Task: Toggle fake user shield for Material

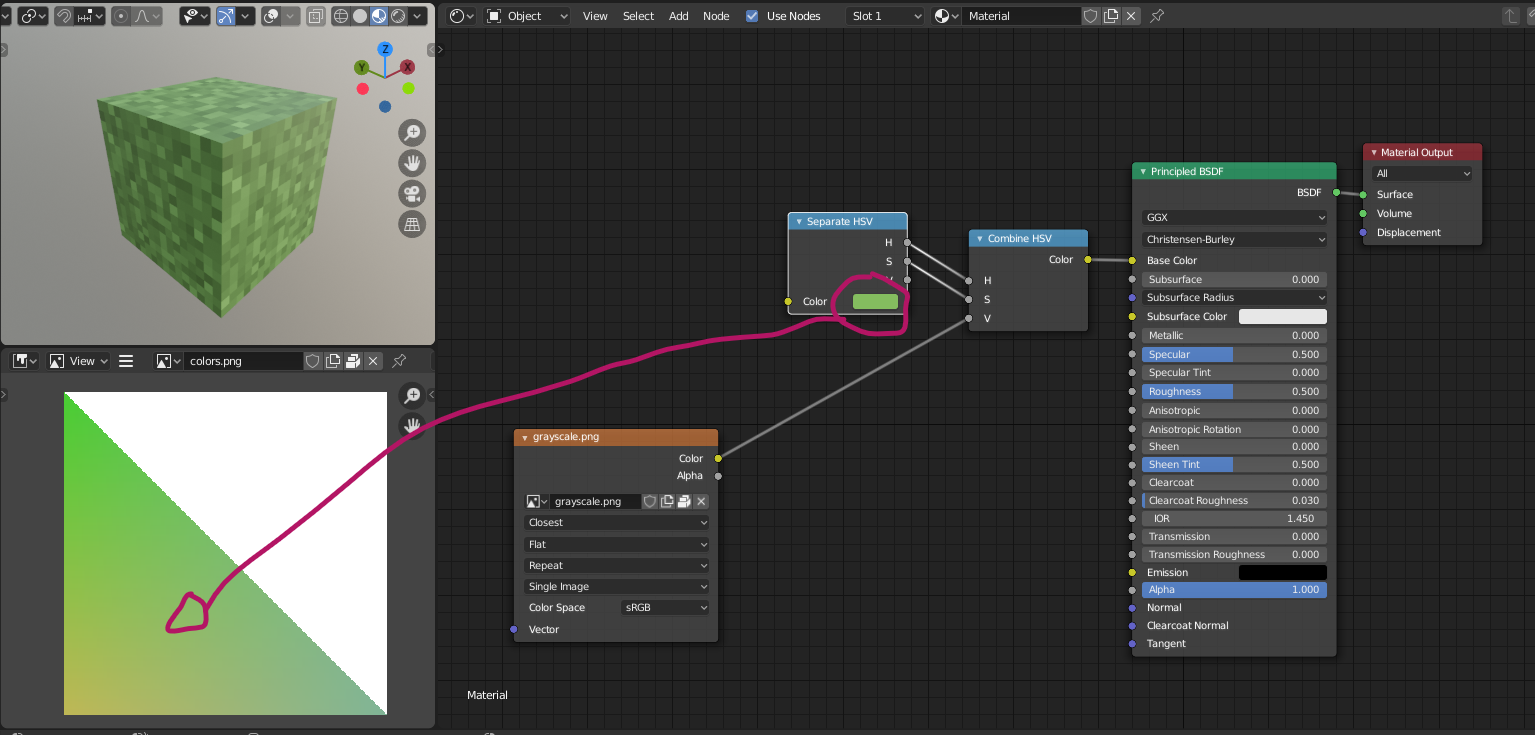Action: [x=1091, y=16]
